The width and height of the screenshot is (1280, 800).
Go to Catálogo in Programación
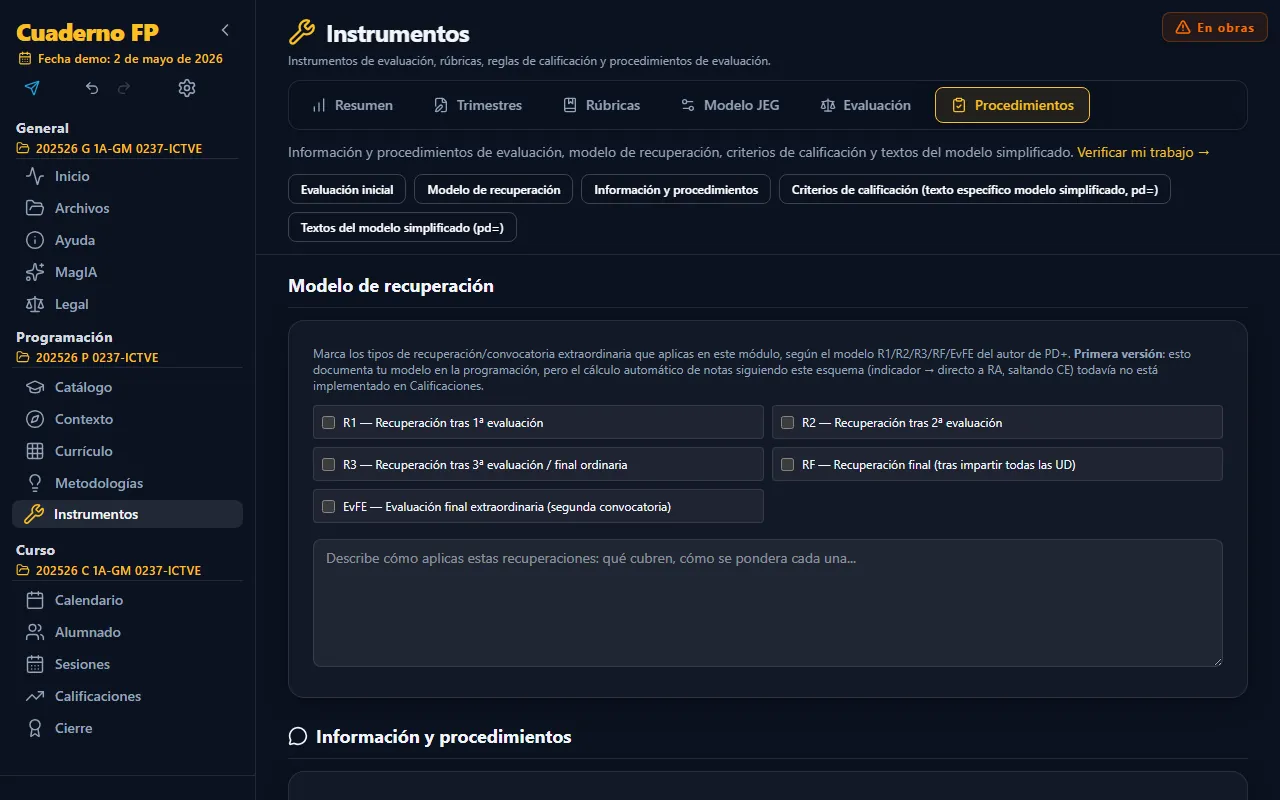point(128,387)
